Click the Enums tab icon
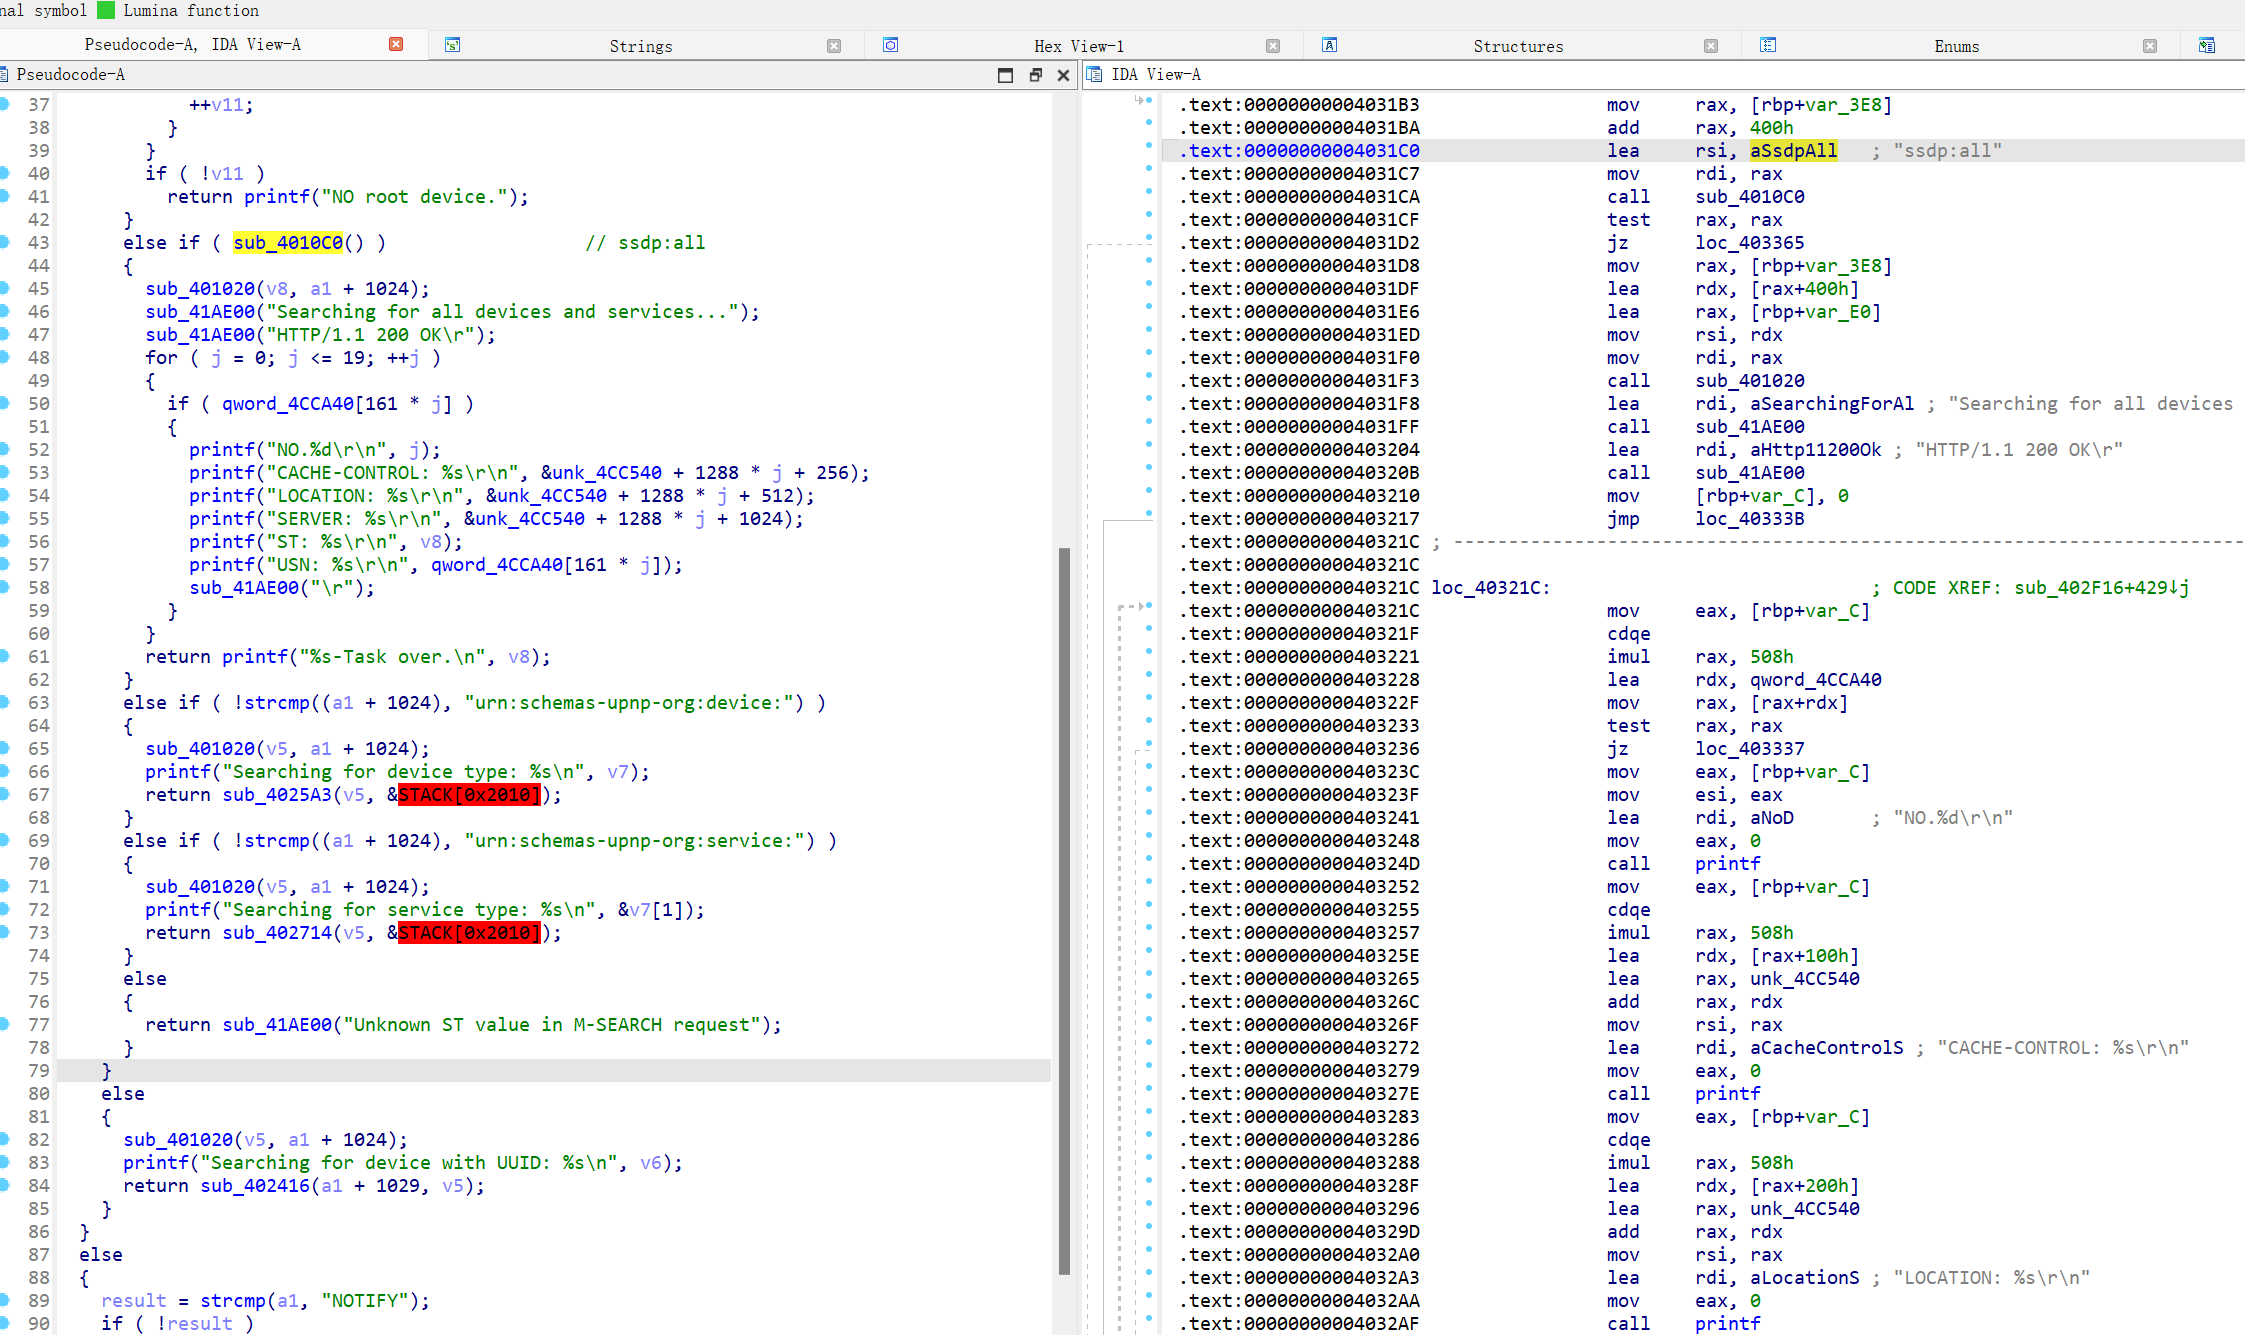This screenshot has height=1335, width=2245. pos(1768,45)
